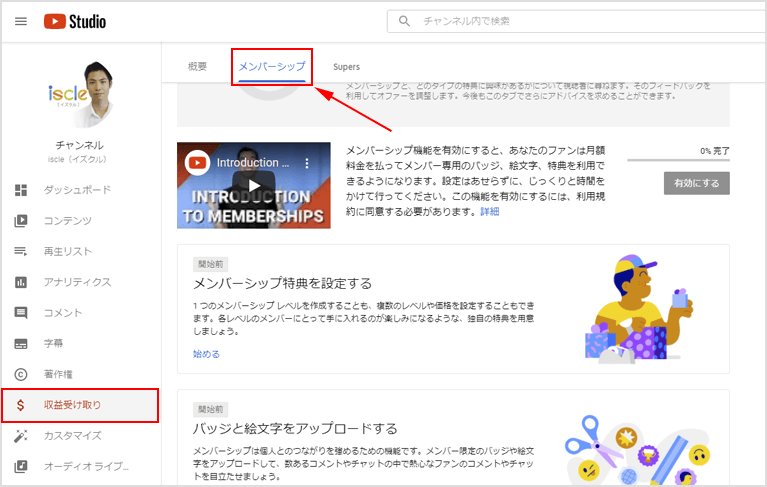Click the カスタマイズ magic wand icon
767x487 pixels.
21,436
